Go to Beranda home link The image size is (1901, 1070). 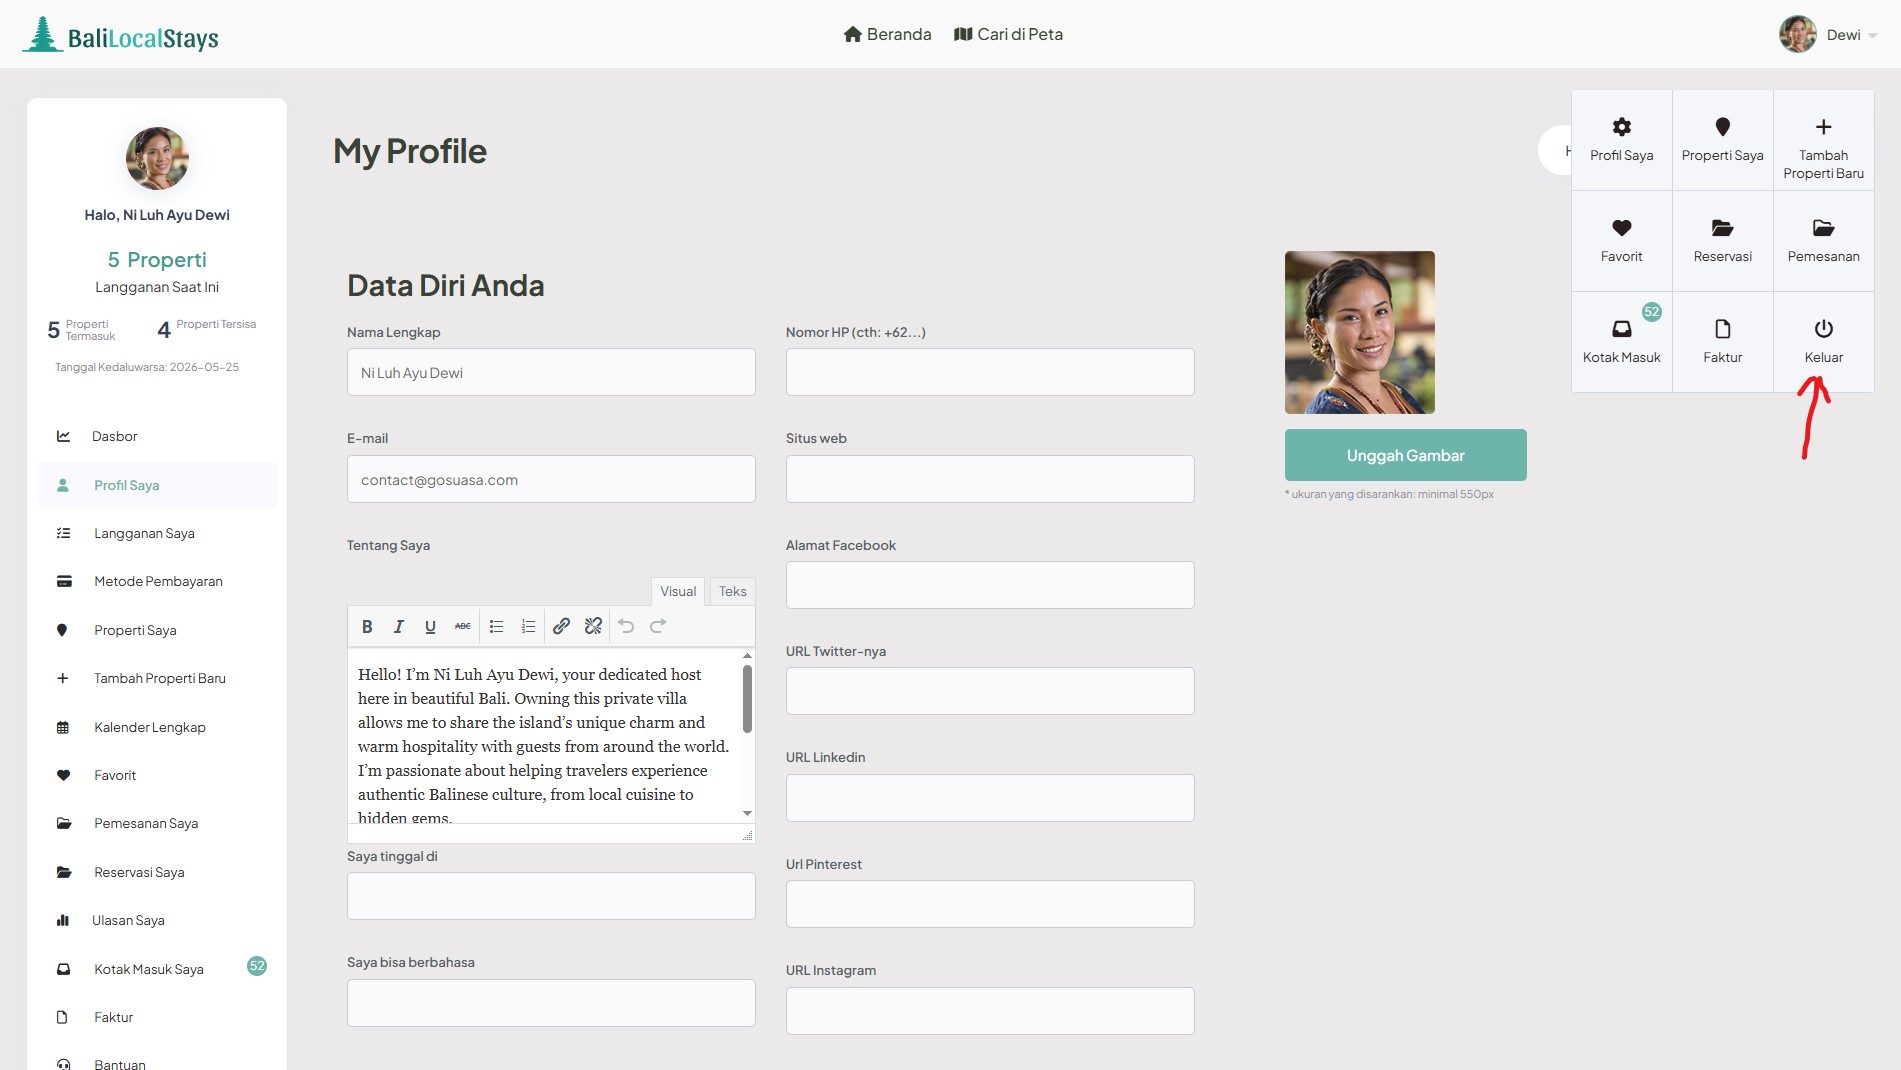(x=887, y=34)
